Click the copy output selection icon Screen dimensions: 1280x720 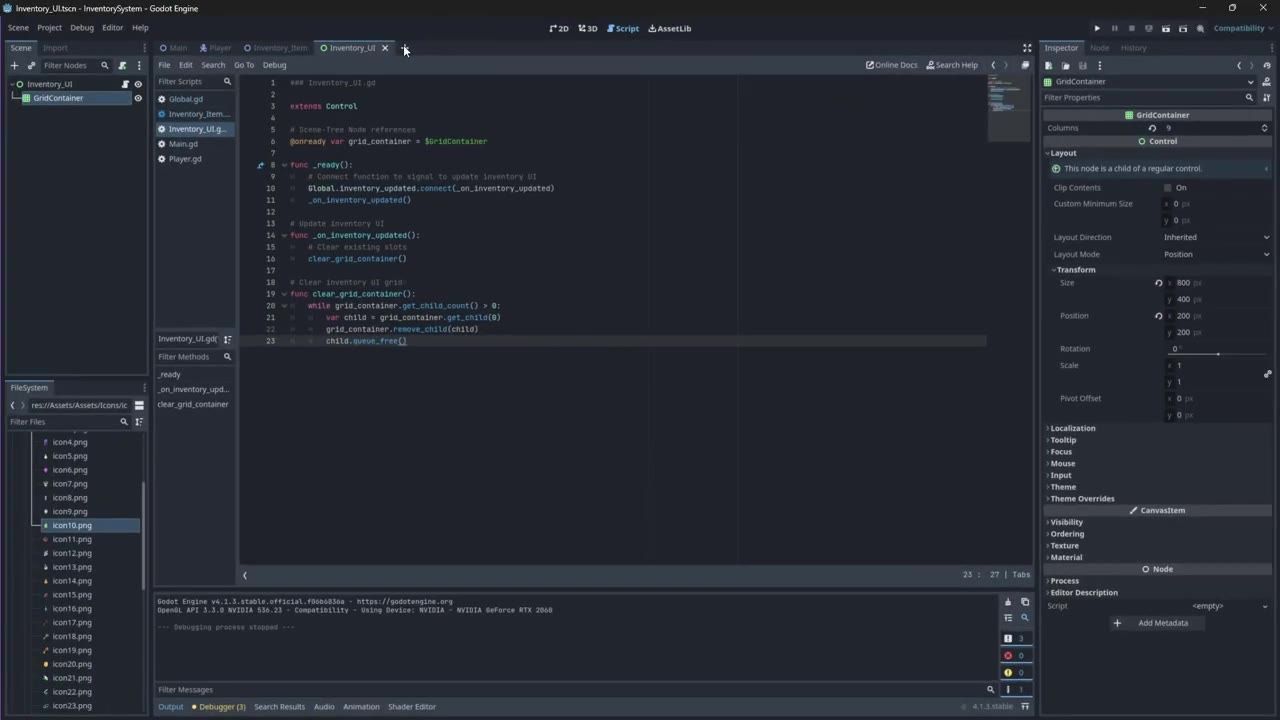coord(1025,602)
